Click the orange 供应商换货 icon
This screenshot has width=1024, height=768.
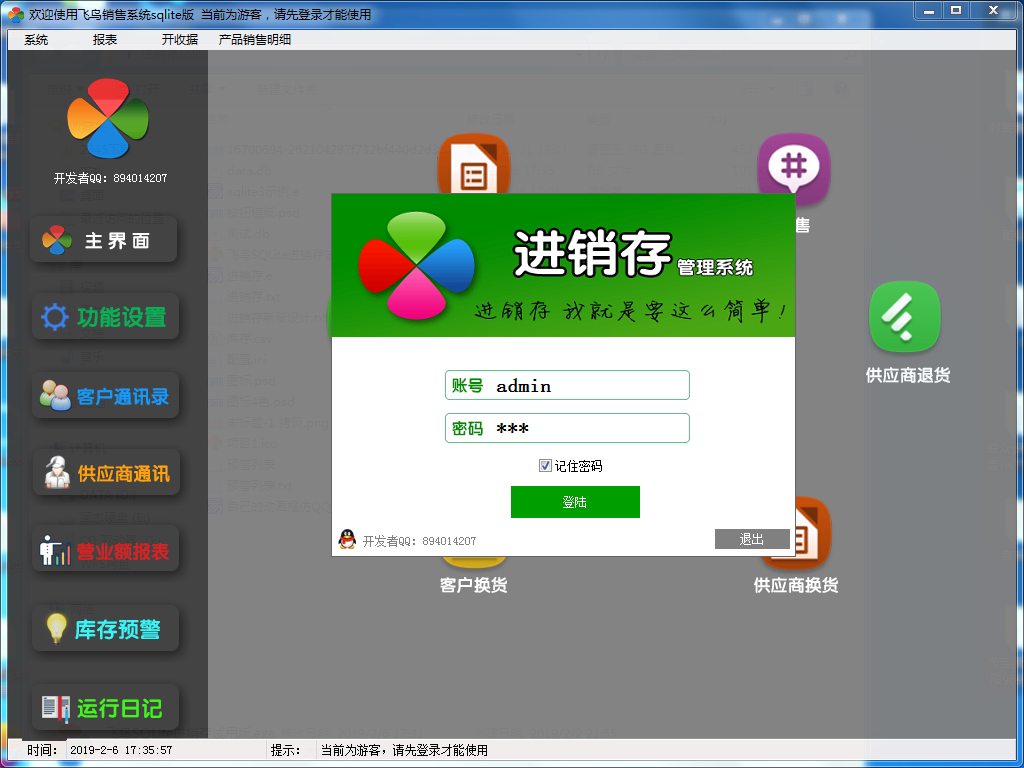tap(813, 532)
